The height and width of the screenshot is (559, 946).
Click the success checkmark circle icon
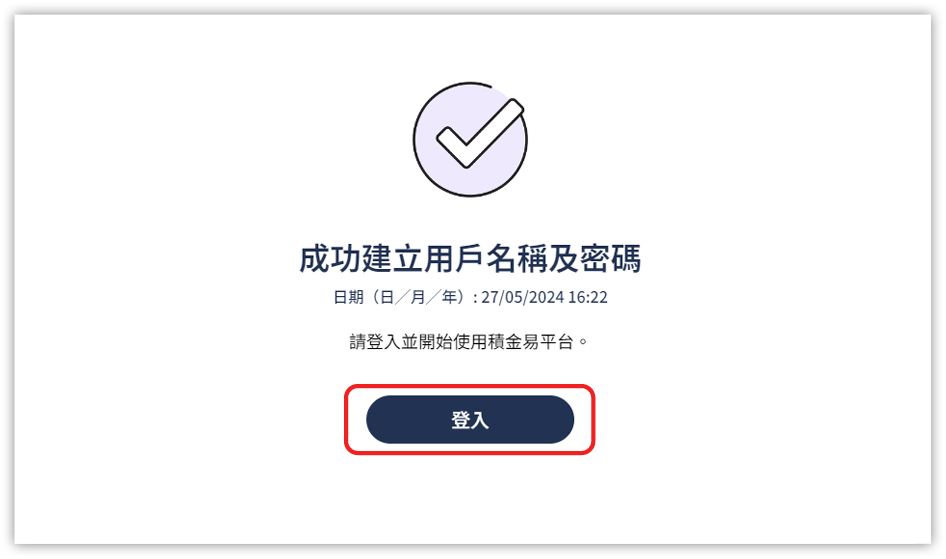(470, 139)
